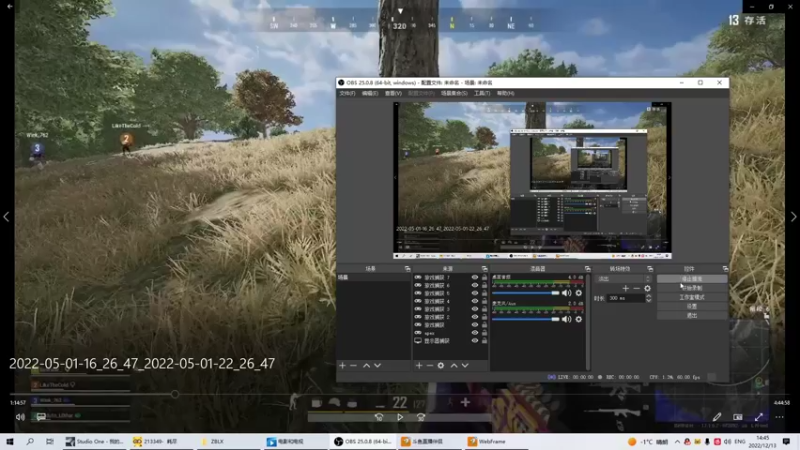
Task: Click the Start Recording button in Controls
Action: point(692,288)
